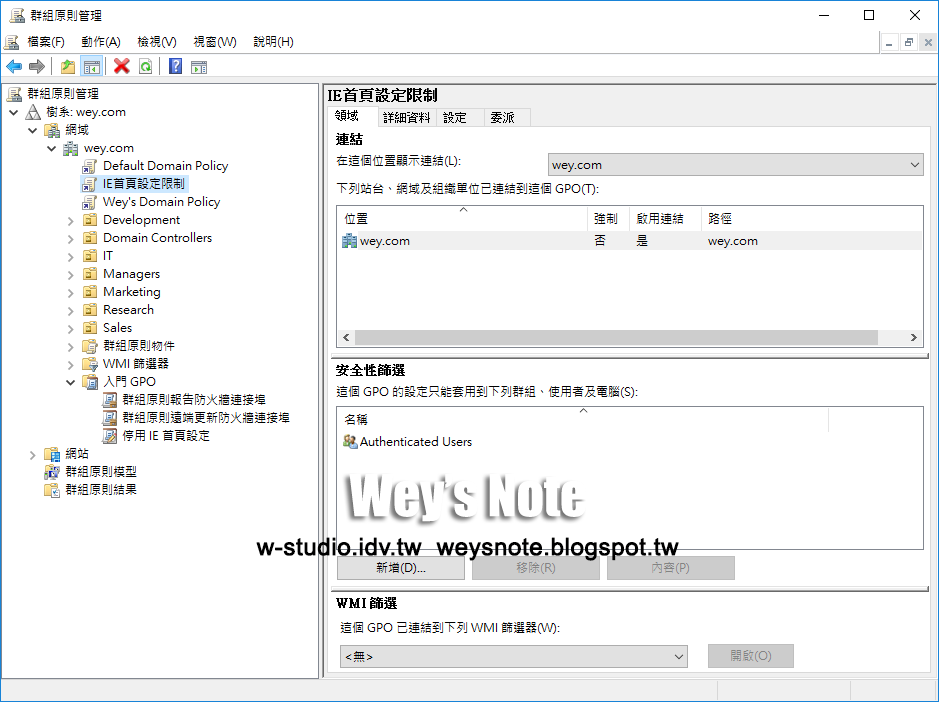The height and width of the screenshot is (702, 939).
Task: Open the 檢視(V) menu
Action: tap(157, 41)
